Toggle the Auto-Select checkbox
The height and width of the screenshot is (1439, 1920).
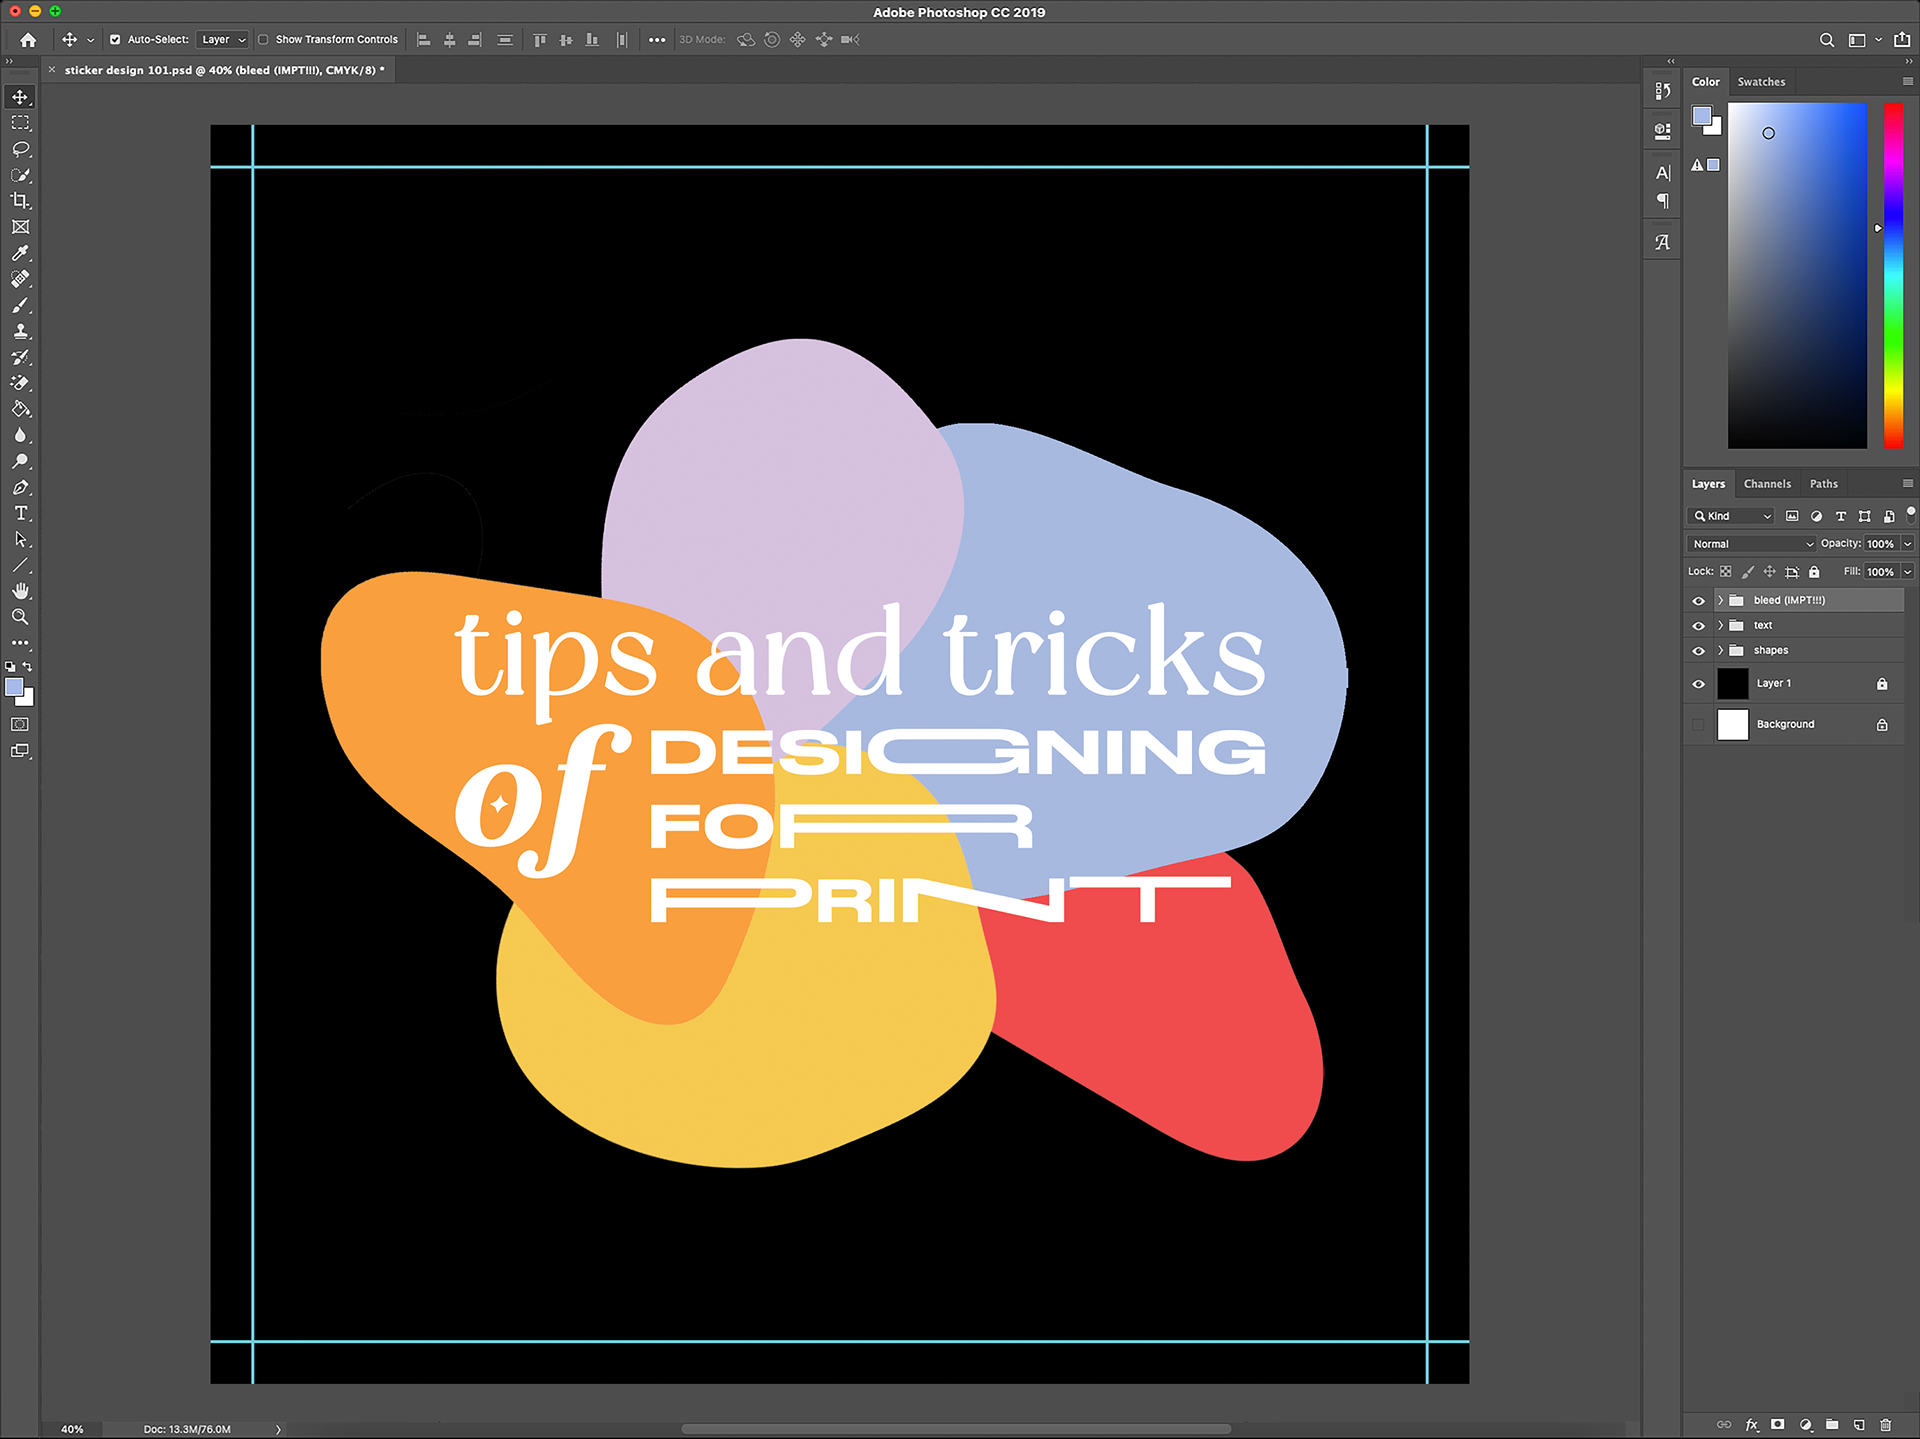115,40
